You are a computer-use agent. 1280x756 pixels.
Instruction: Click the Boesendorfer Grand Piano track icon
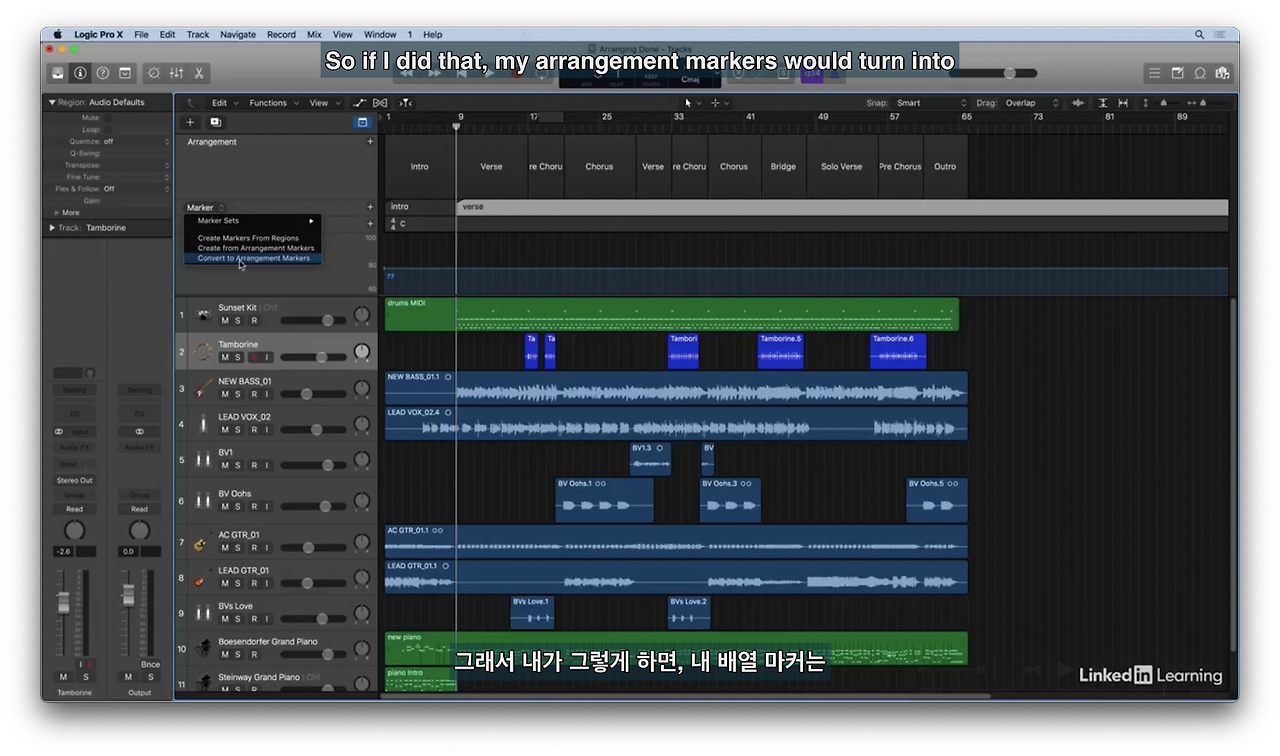[204, 648]
